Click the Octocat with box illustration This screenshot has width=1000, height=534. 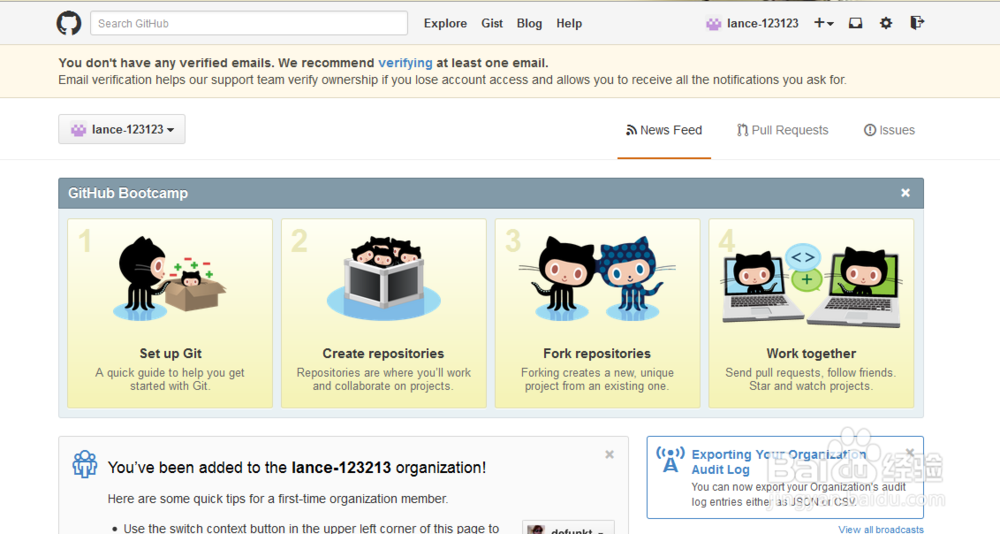pos(170,279)
